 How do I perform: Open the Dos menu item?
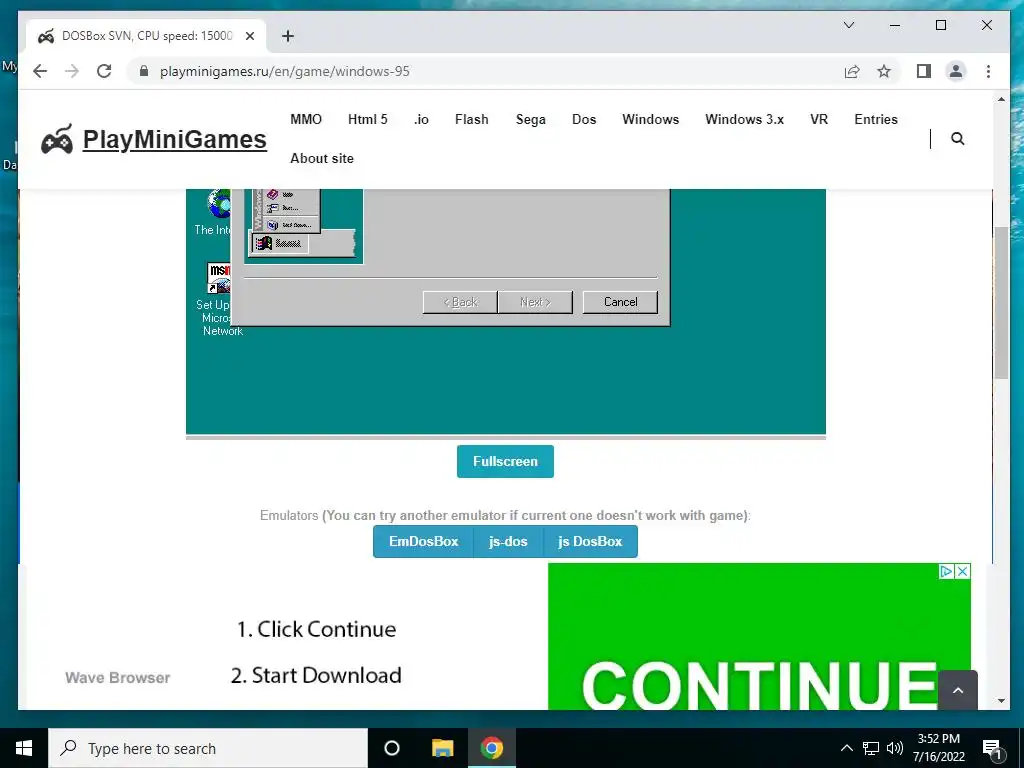tap(584, 120)
